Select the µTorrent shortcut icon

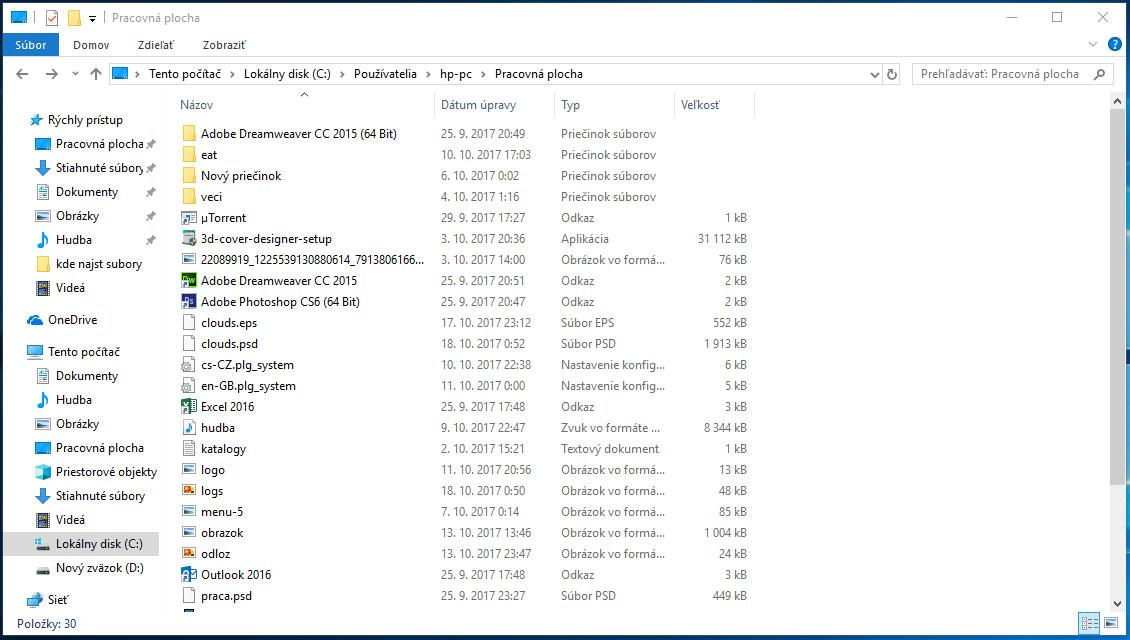189,218
